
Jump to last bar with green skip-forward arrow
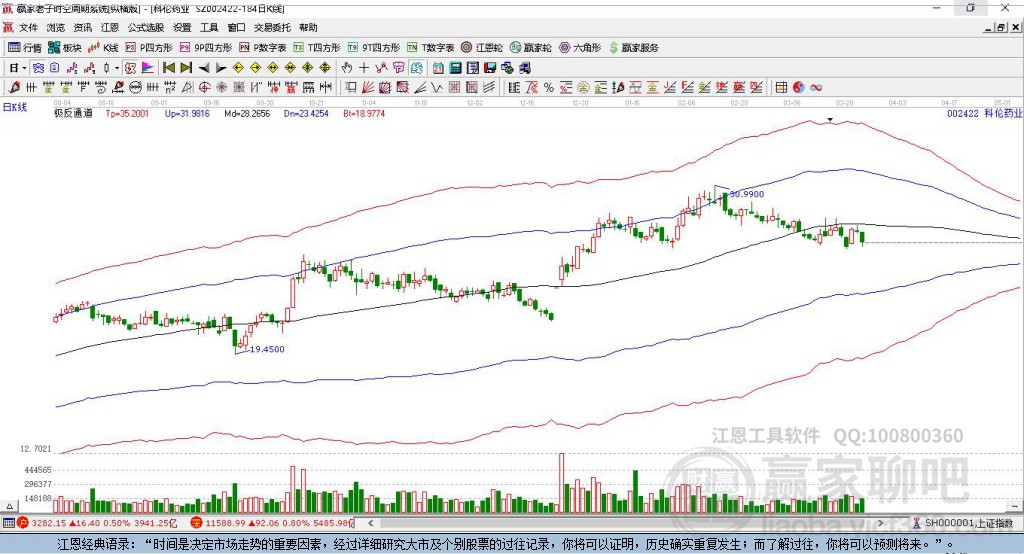(186, 68)
